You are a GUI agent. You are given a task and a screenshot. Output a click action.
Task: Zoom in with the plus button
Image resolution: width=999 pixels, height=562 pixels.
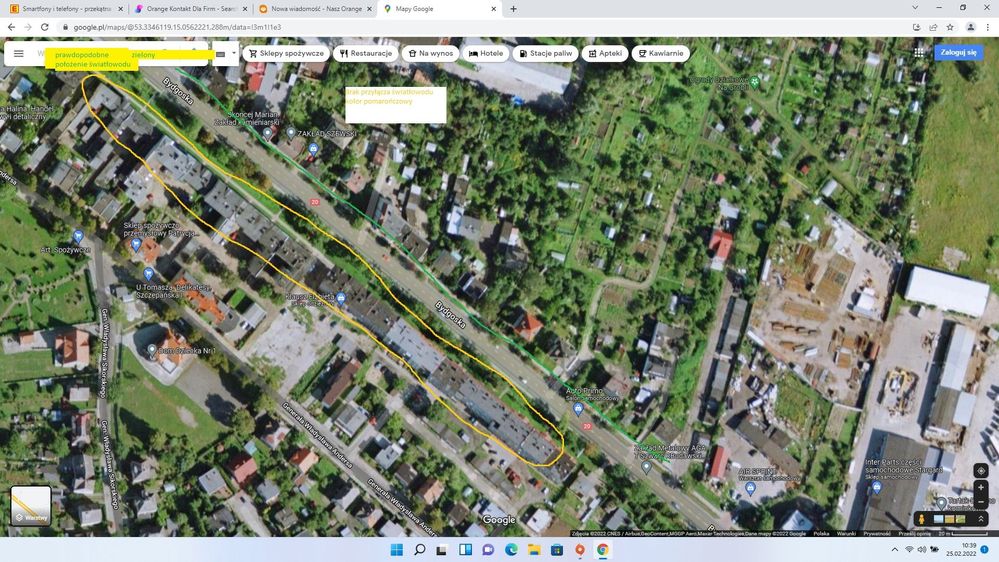tap(980, 487)
